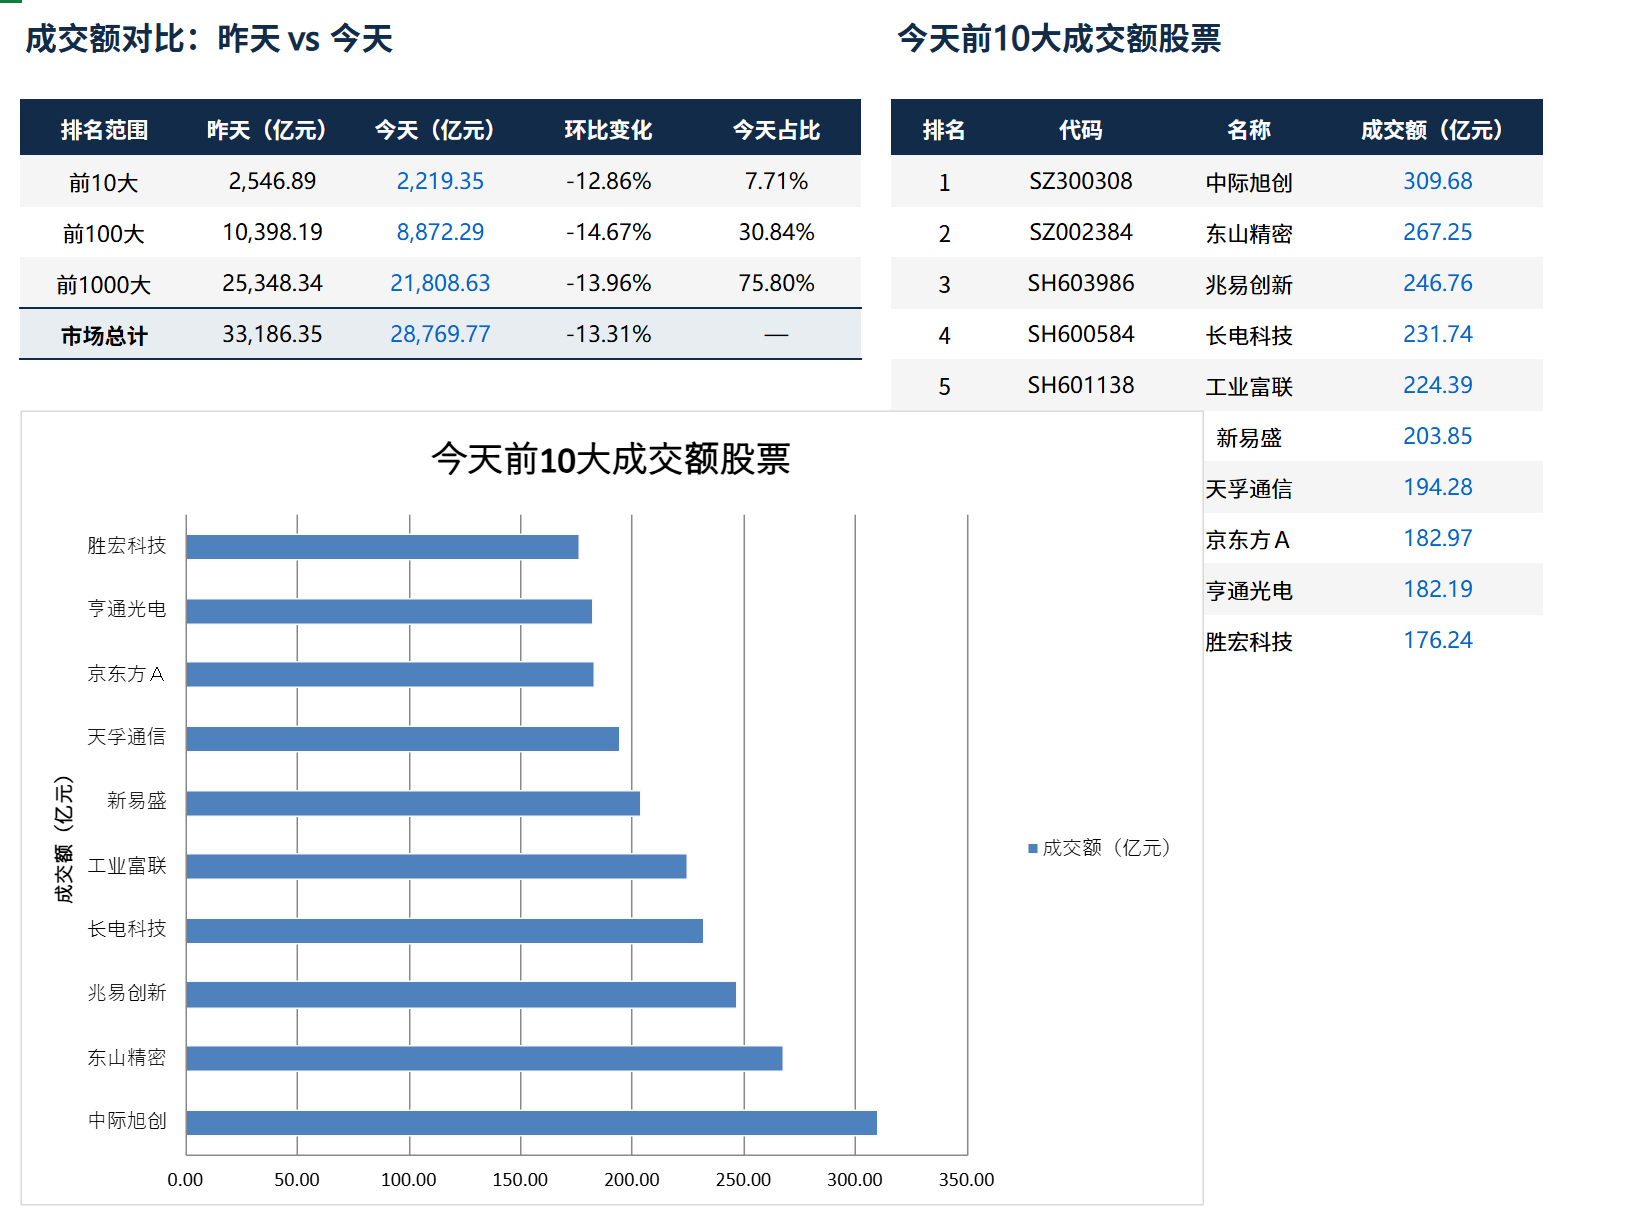1638x1221 pixels.
Task: Click the value 176.24
Action: pos(1438,640)
